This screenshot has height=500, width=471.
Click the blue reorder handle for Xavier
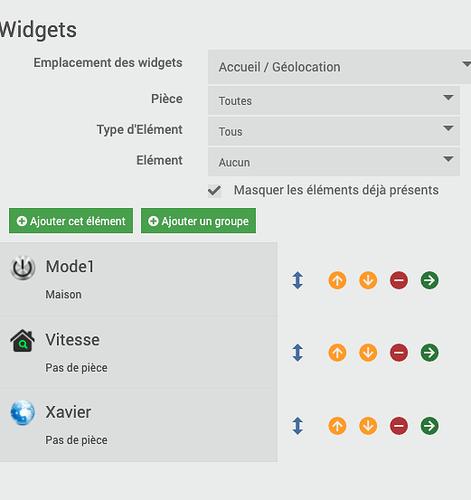[x=298, y=426]
